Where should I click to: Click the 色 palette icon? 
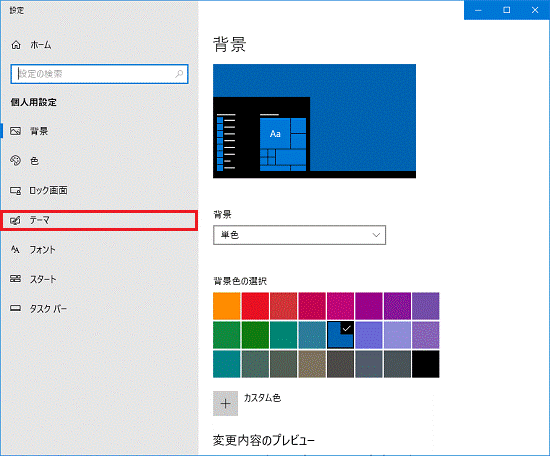click(x=15, y=161)
